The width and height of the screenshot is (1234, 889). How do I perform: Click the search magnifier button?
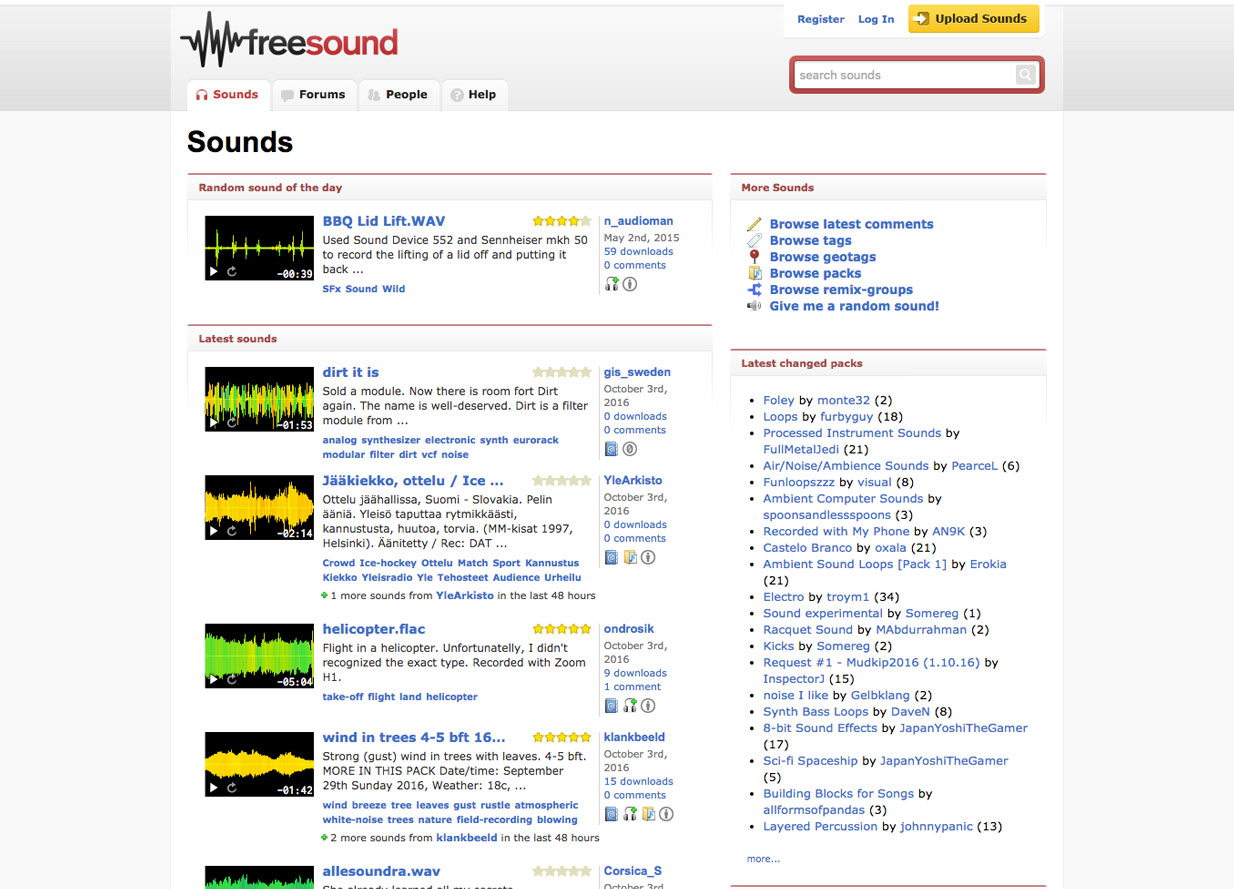[x=1026, y=75]
